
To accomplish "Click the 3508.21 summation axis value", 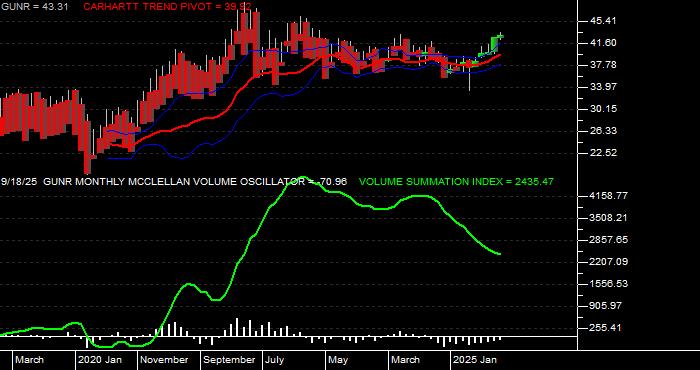I will coord(609,218).
